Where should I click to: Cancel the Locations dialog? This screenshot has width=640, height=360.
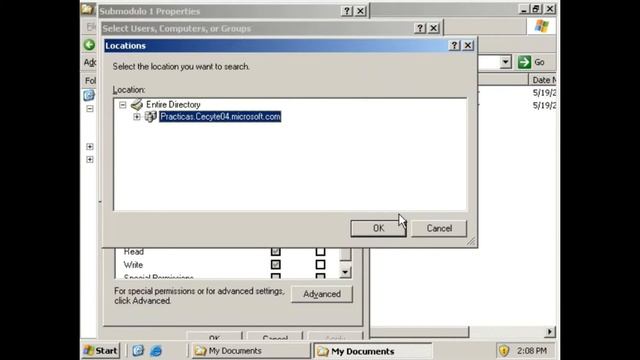439,228
